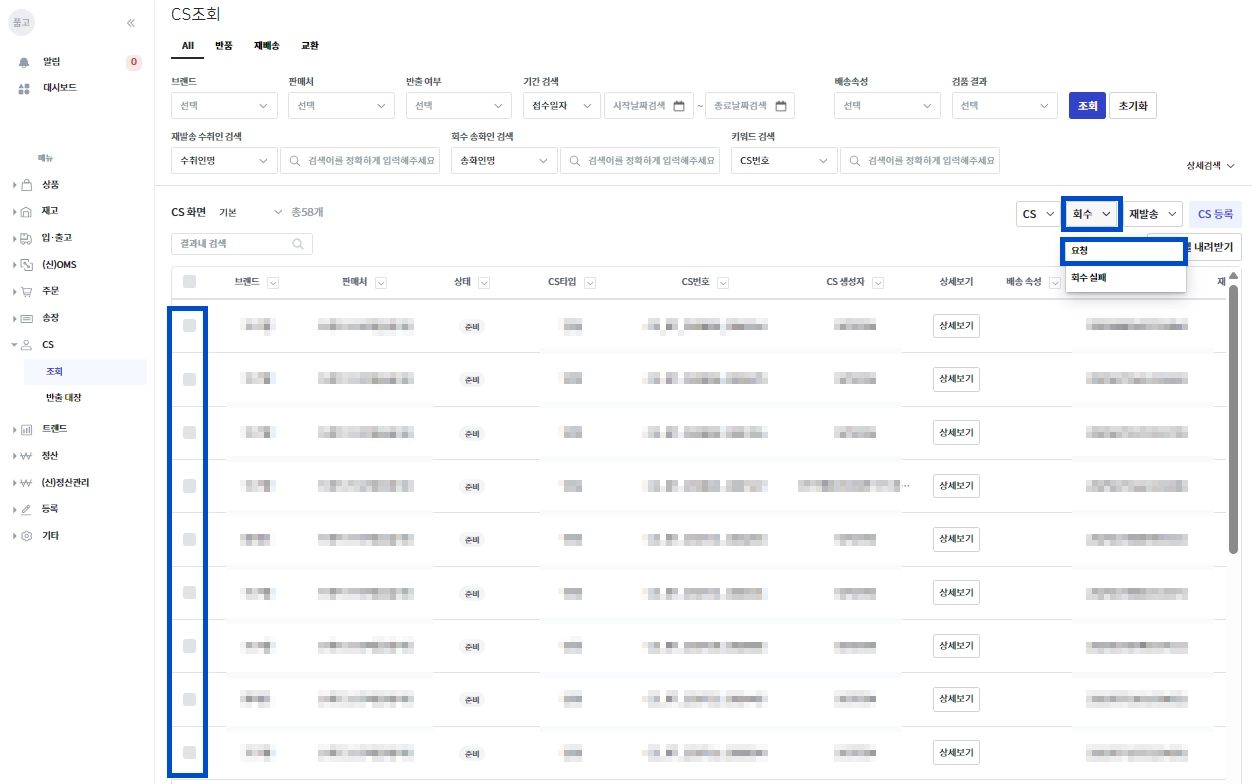
Task: Open 송장 menu via the invoice icon
Action: coord(27,318)
